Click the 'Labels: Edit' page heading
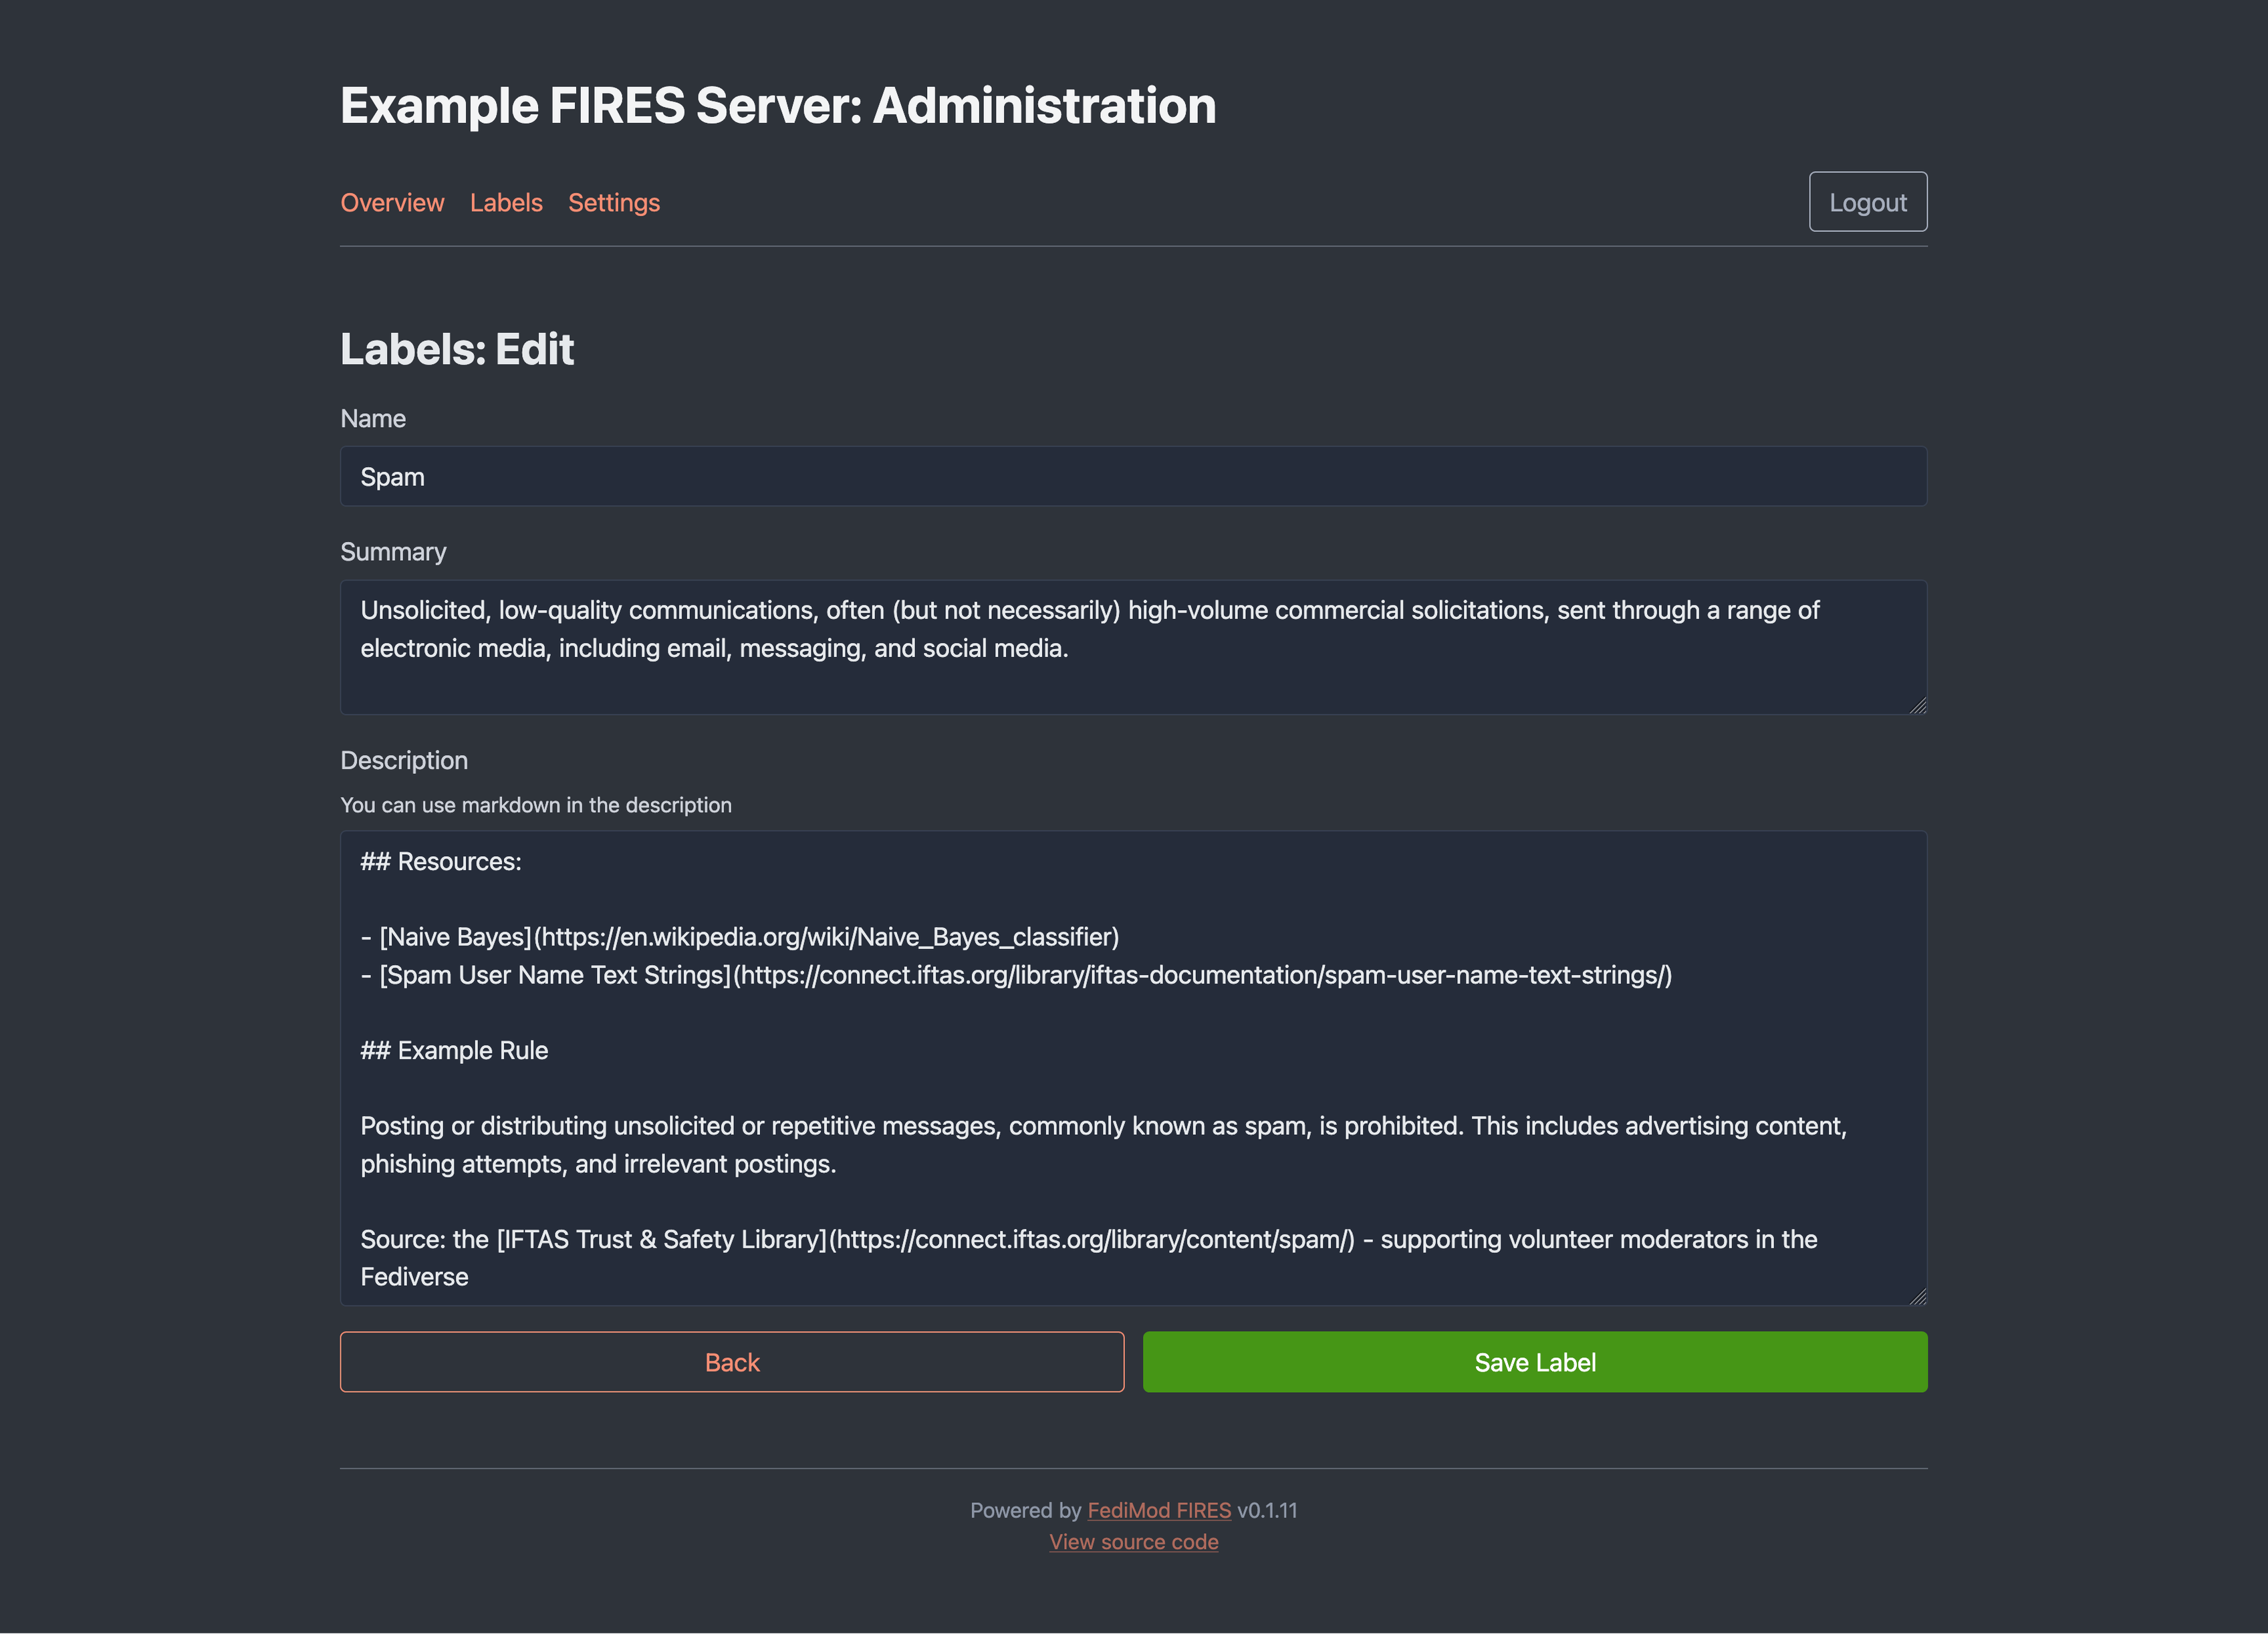Screen dimensions: 2268x1634 coord(457,350)
